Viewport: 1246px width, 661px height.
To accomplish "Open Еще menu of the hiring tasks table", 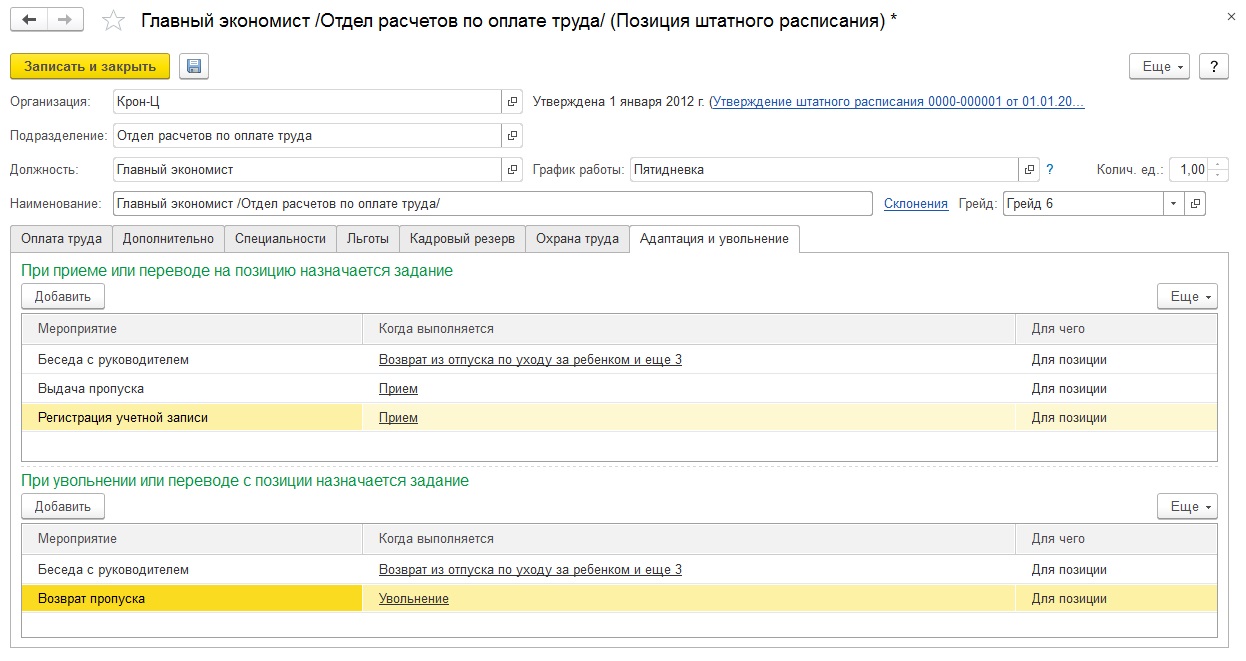I will click(1187, 297).
